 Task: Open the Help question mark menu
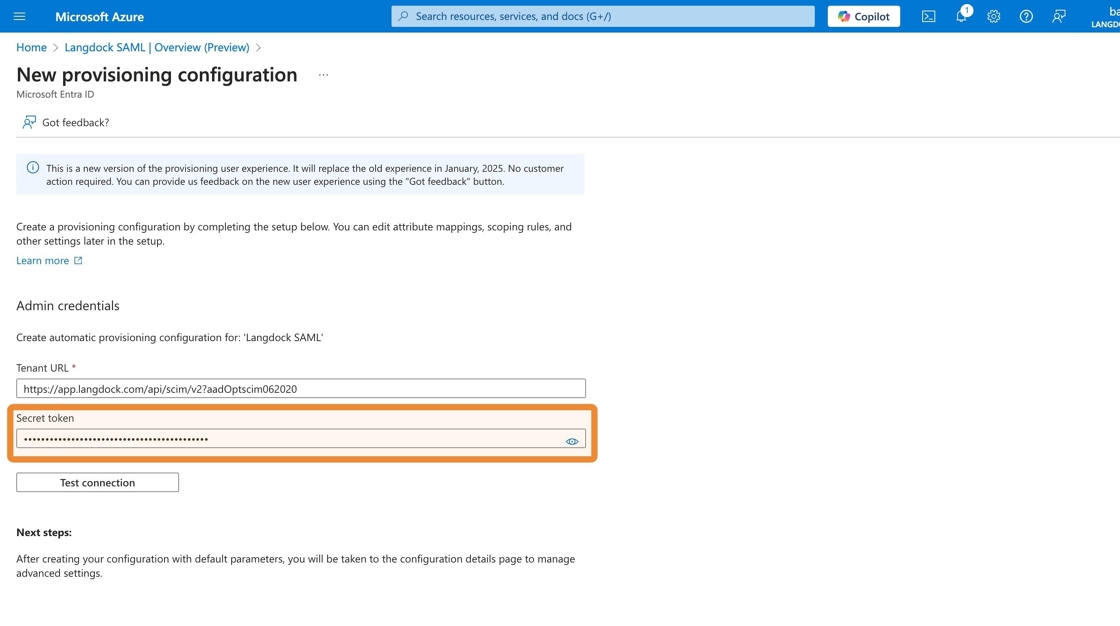[1026, 16]
